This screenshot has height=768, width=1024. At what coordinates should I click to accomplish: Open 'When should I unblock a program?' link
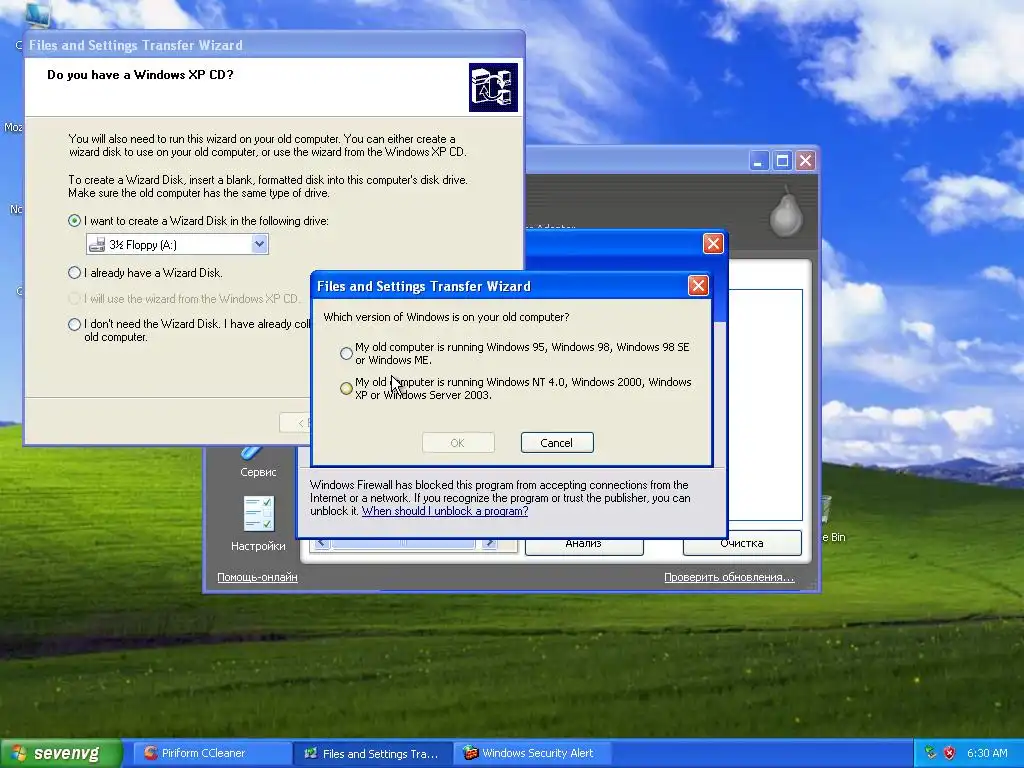tap(445, 511)
